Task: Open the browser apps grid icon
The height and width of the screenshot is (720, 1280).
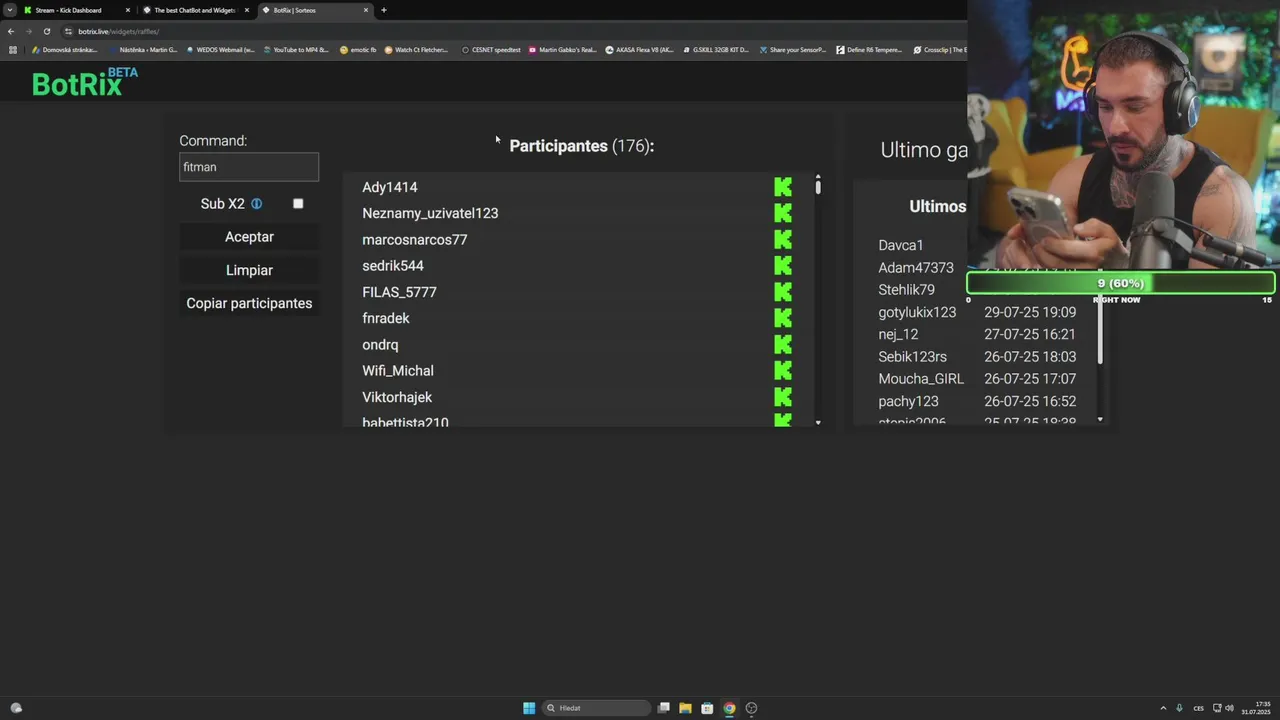Action: coord(13,50)
